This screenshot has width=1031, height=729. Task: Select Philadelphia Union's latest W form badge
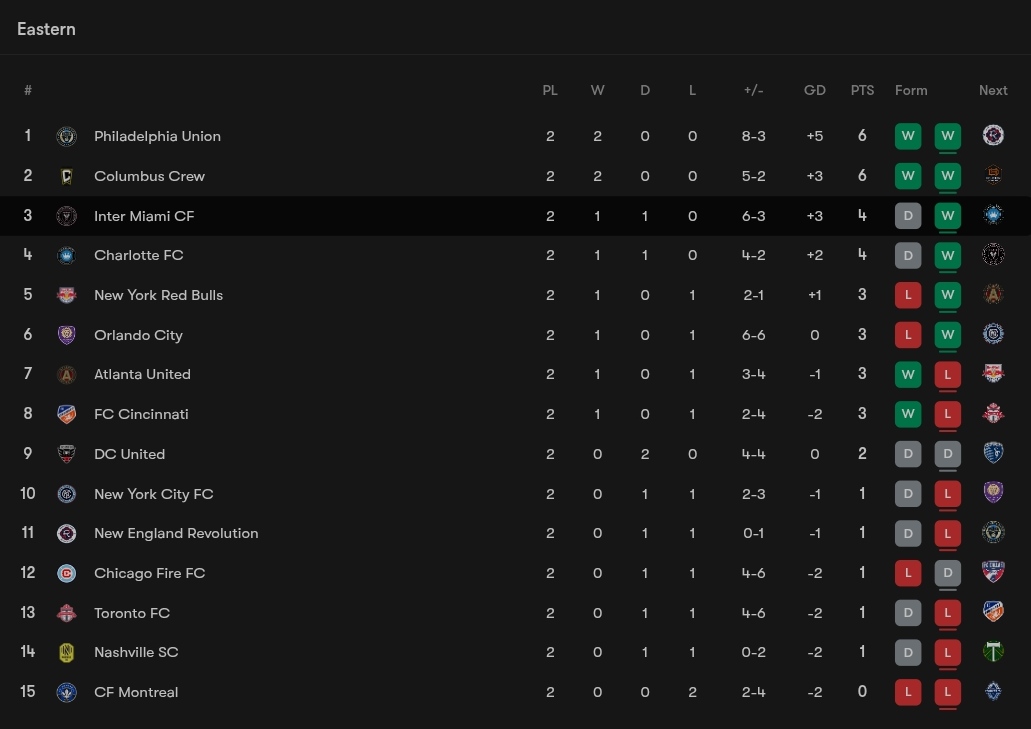947,136
